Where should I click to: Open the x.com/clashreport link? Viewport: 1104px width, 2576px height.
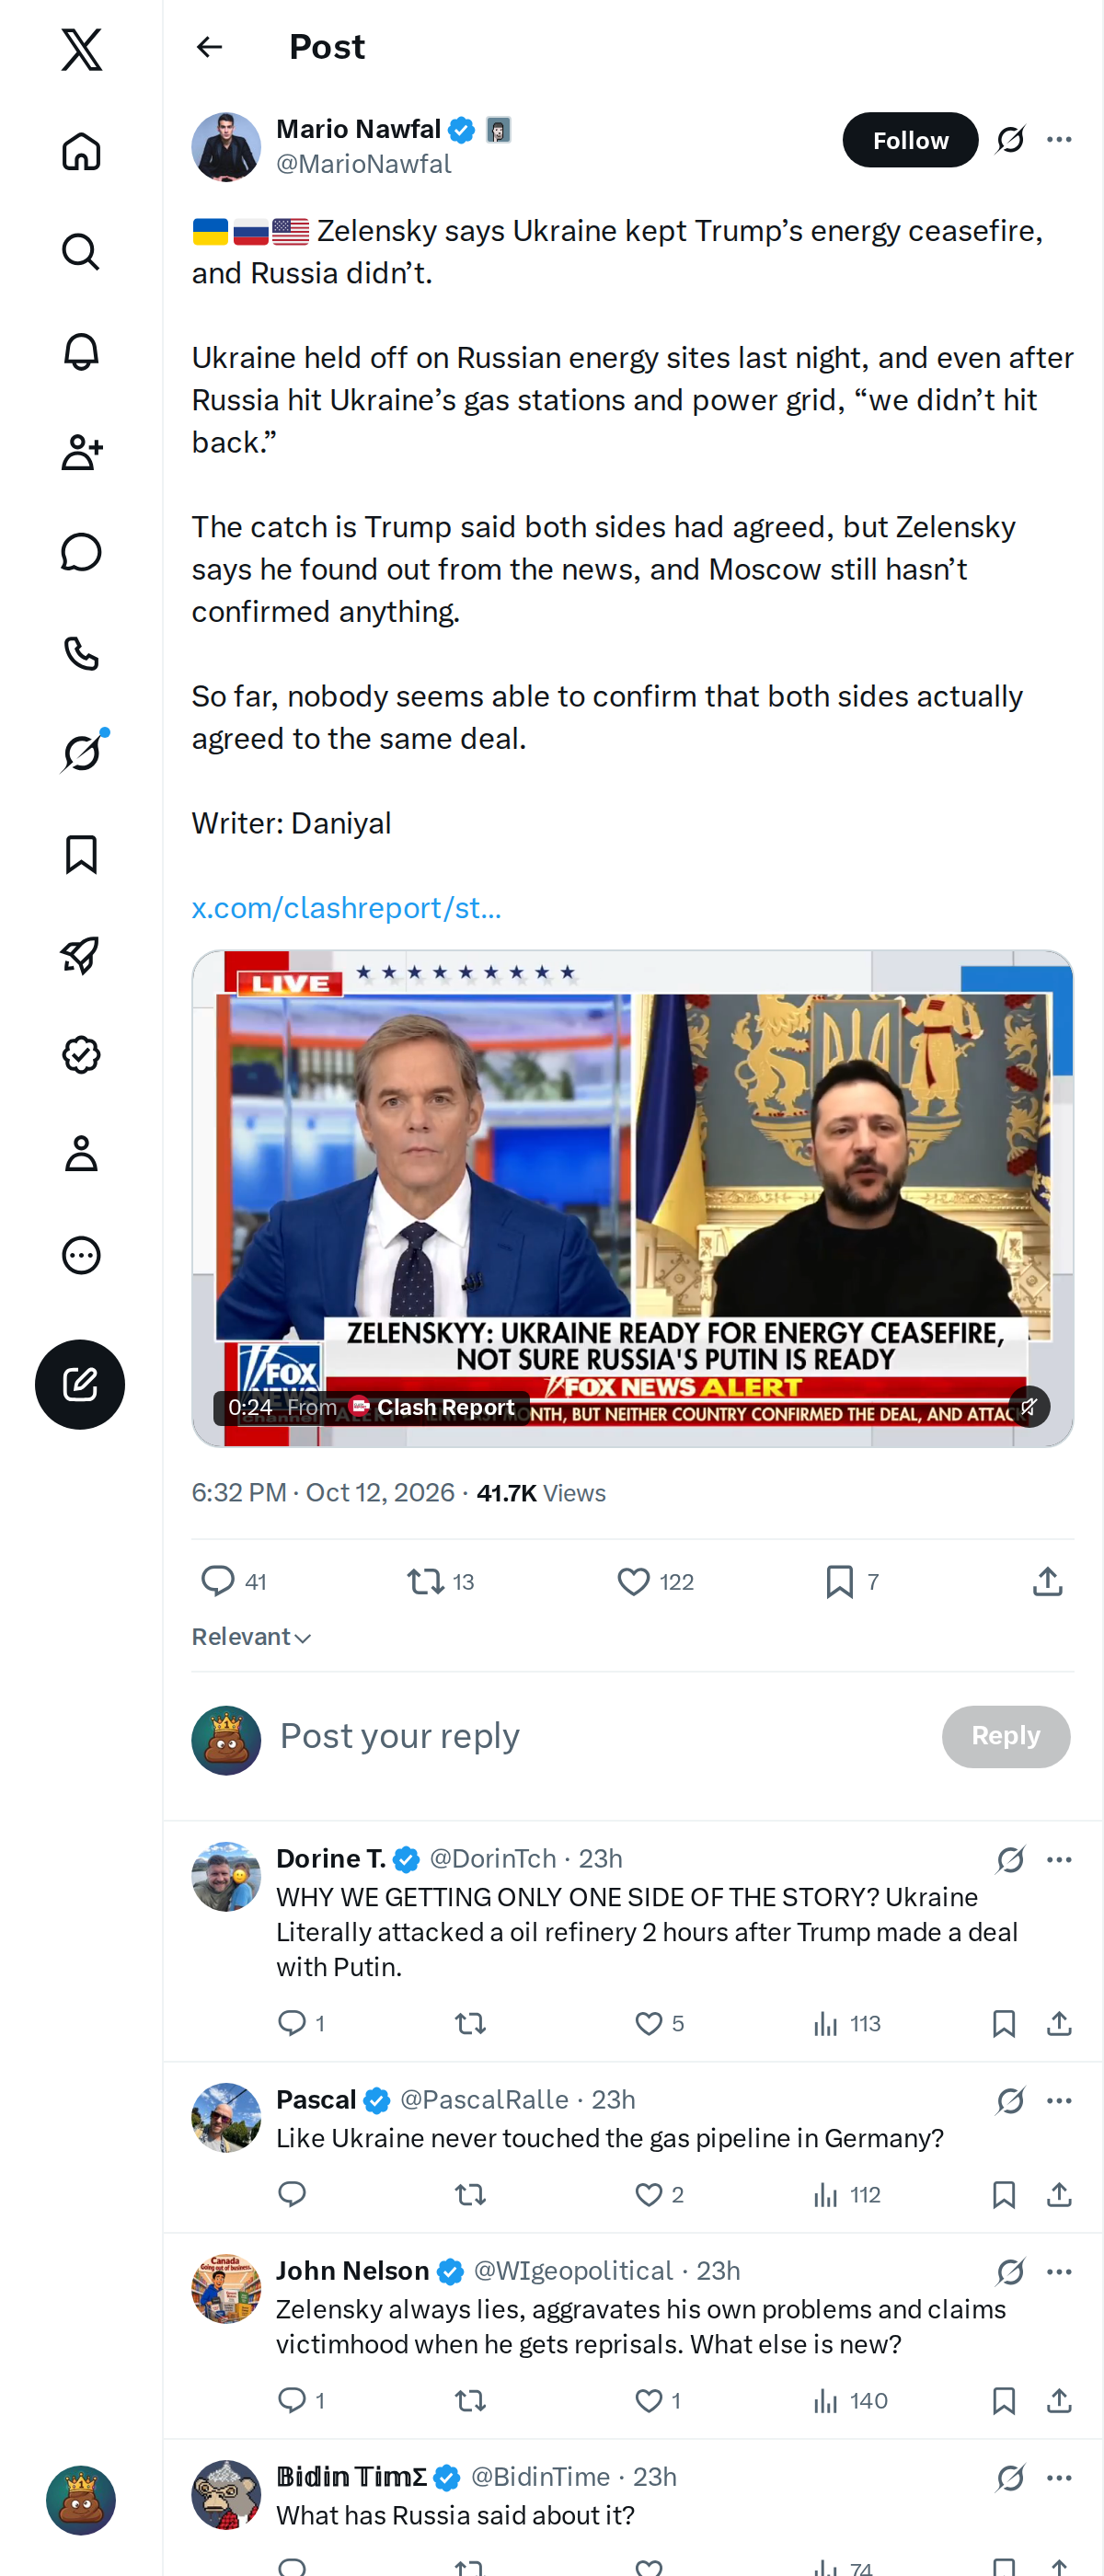point(346,908)
